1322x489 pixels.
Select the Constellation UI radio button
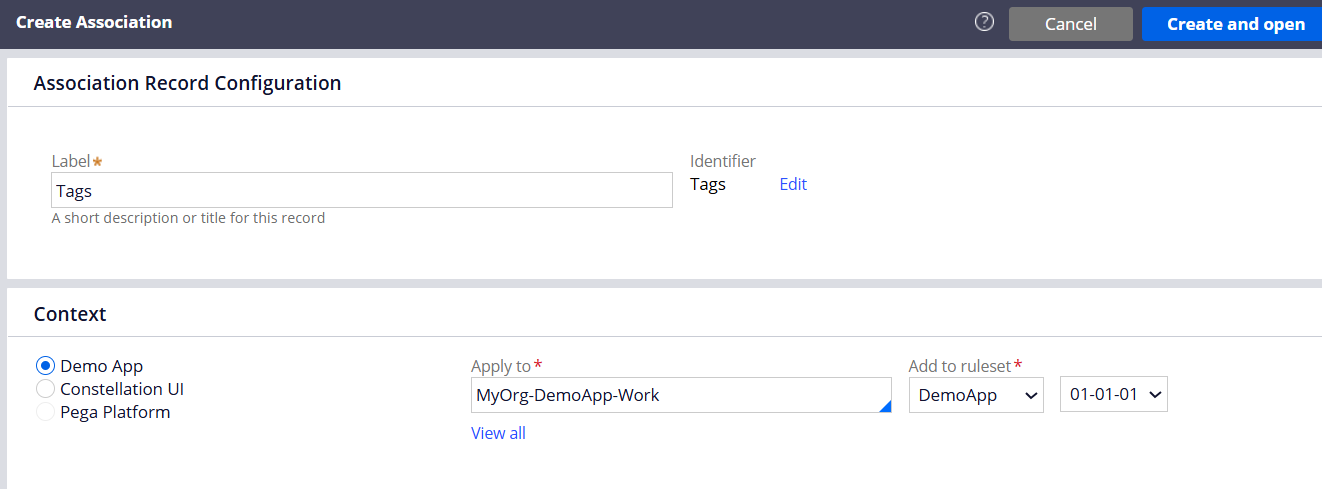click(45, 389)
